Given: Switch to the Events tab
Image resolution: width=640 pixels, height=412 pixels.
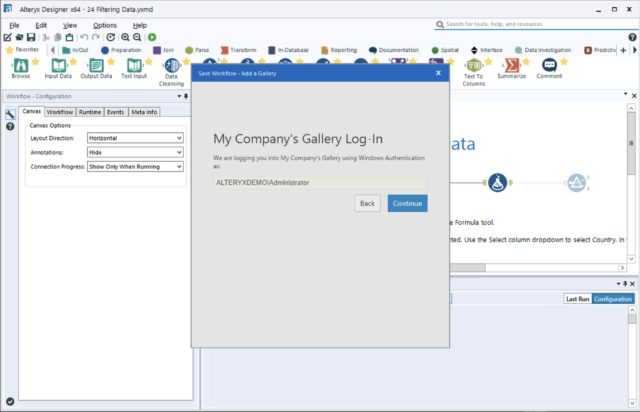Looking at the screenshot, I should (116, 112).
